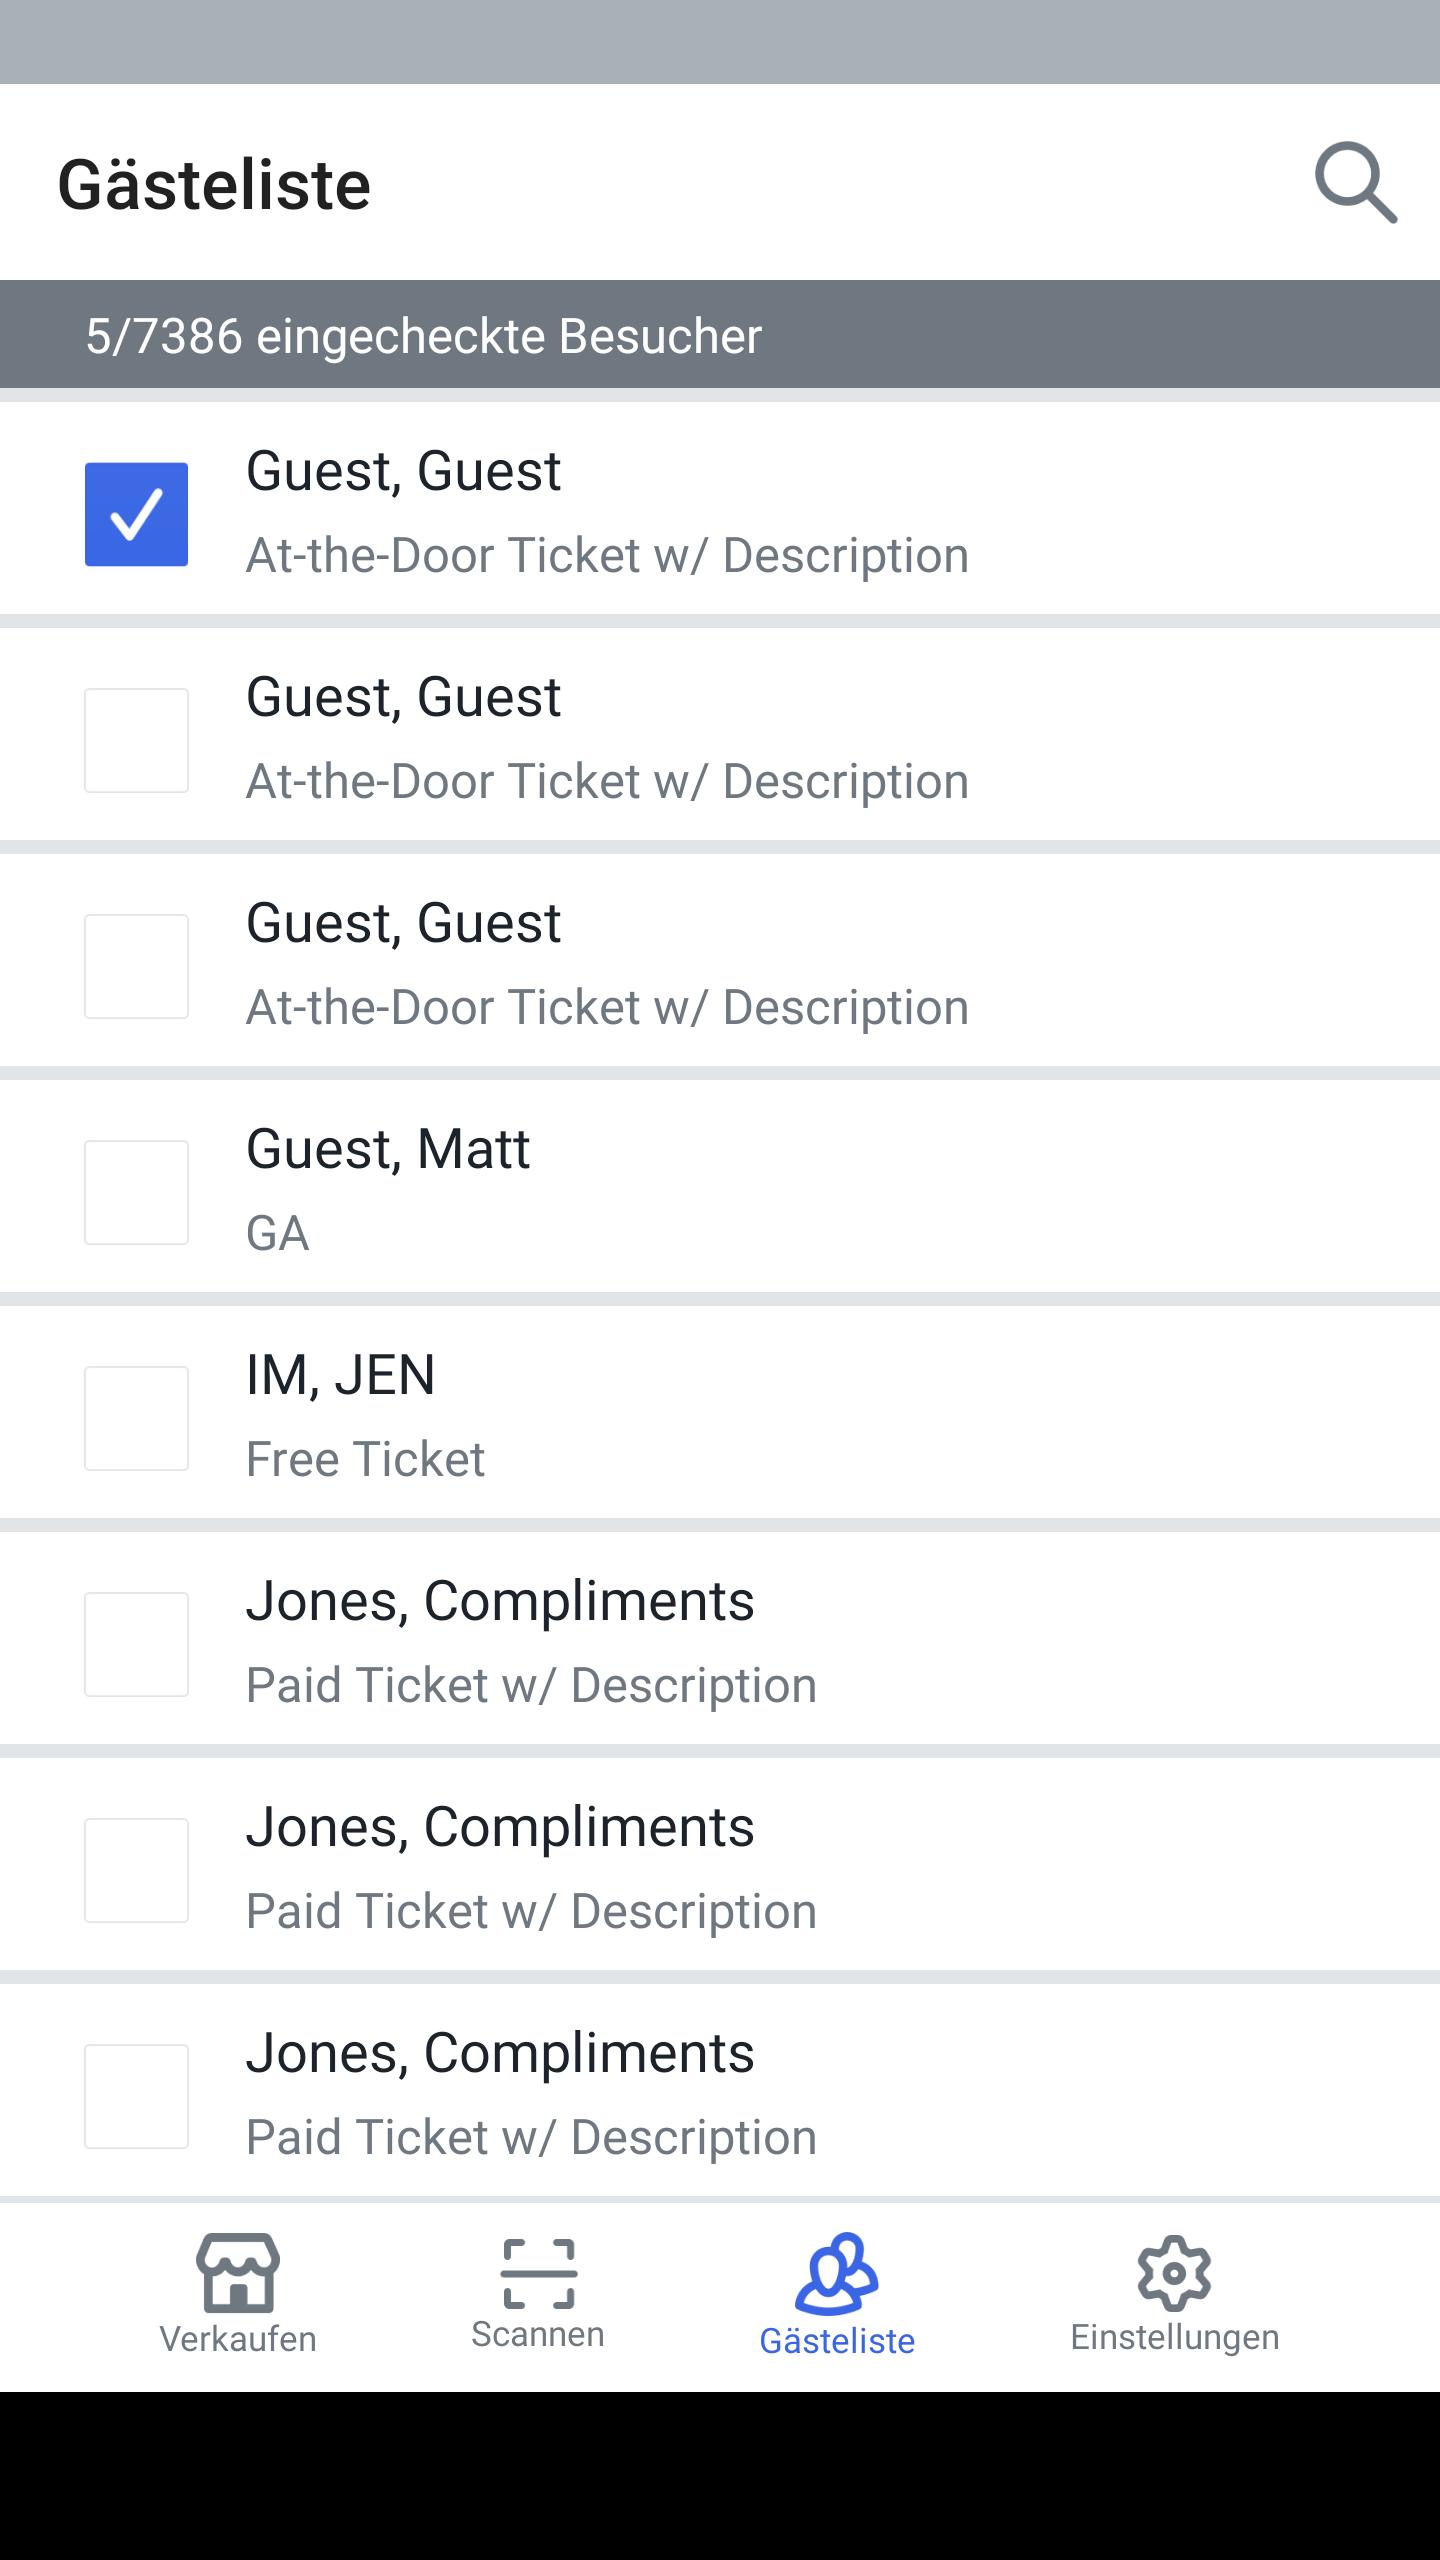Uncheck the checked first Guest, Guest checkbox
Image resolution: width=1440 pixels, height=2560 pixels.
pos(136,514)
